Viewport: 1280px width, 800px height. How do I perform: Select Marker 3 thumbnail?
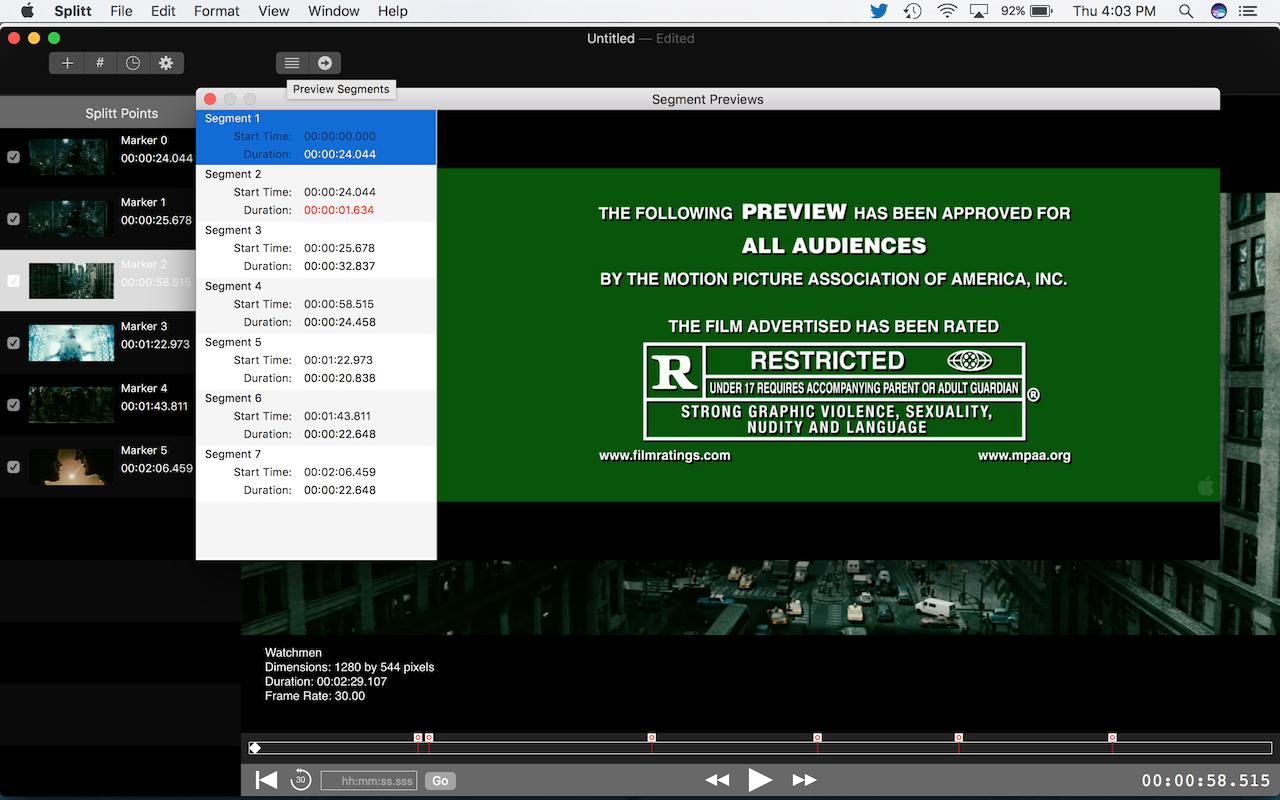pyautogui.click(x=70, y=343)
